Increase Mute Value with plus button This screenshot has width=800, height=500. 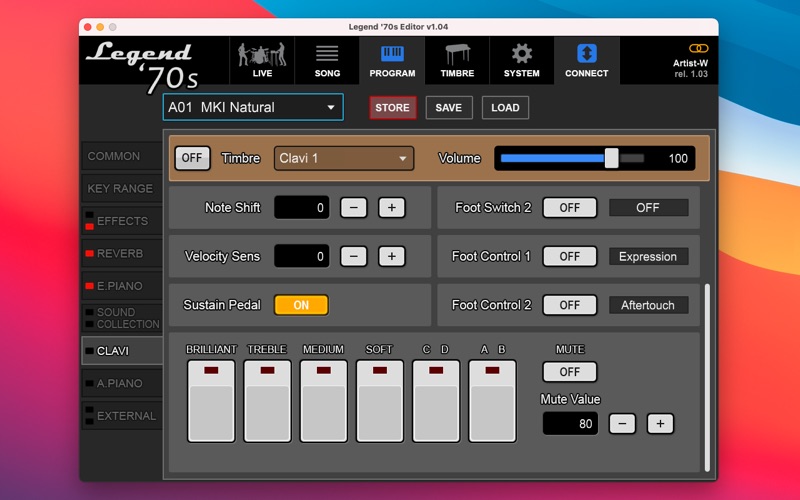click(660, 423)
